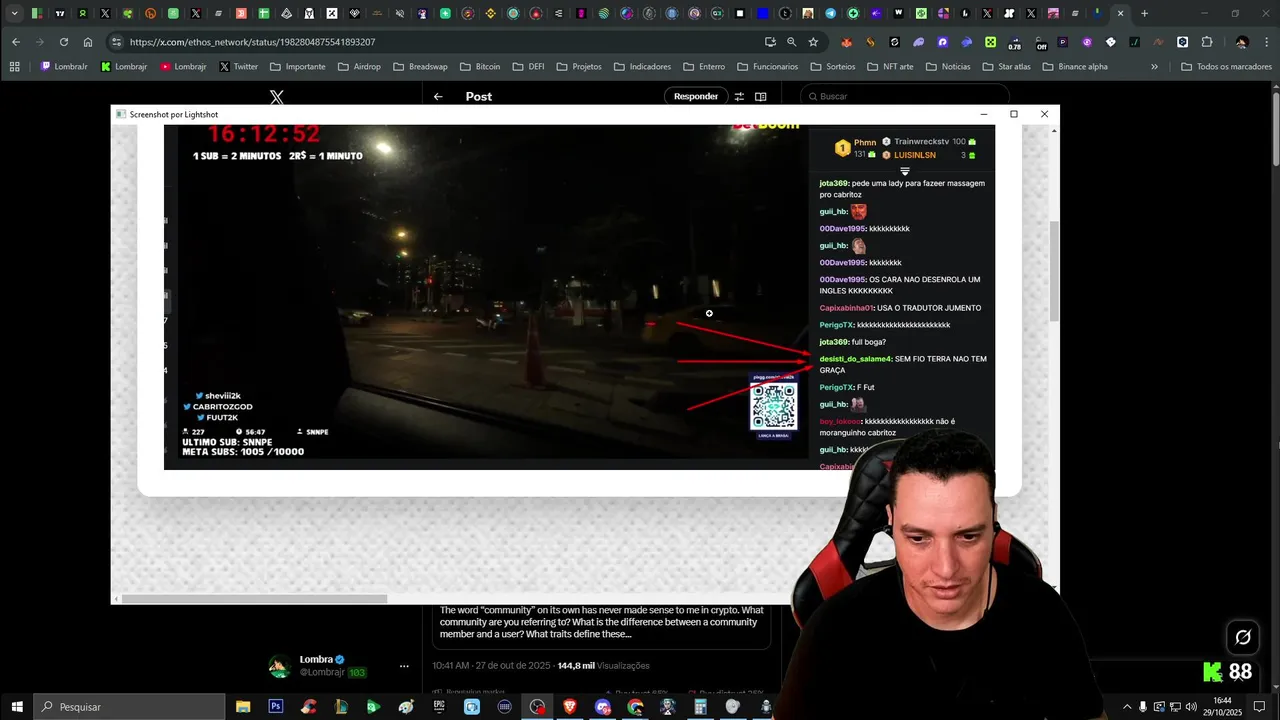
Task: Click Trainwreckstv in chat leaderboard
Action: 921,142
